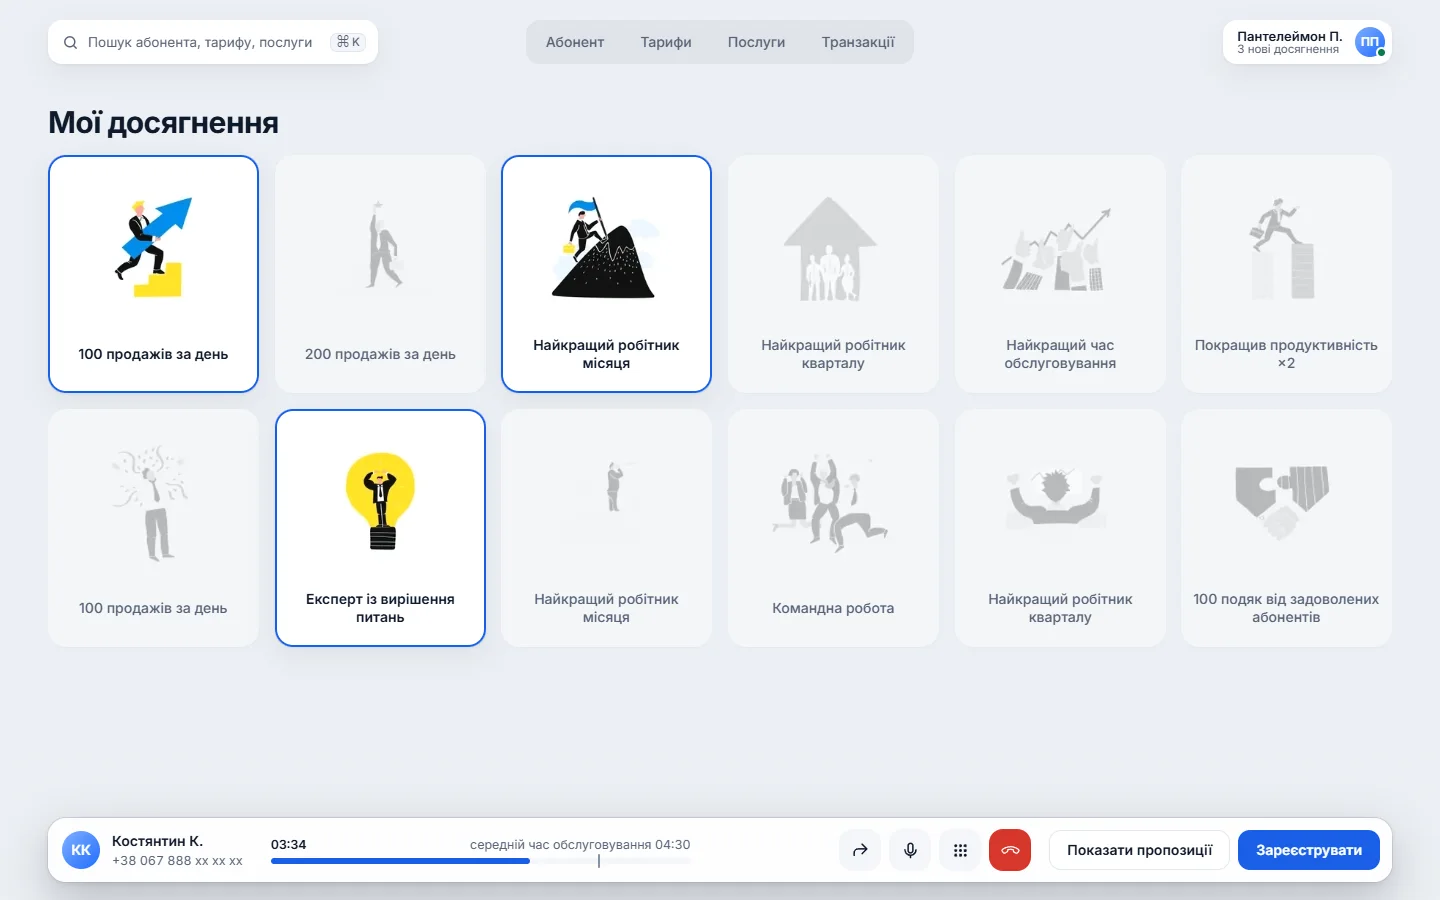
Task: Click the '03:34' call timer
Action: click(x=288, y=844)
